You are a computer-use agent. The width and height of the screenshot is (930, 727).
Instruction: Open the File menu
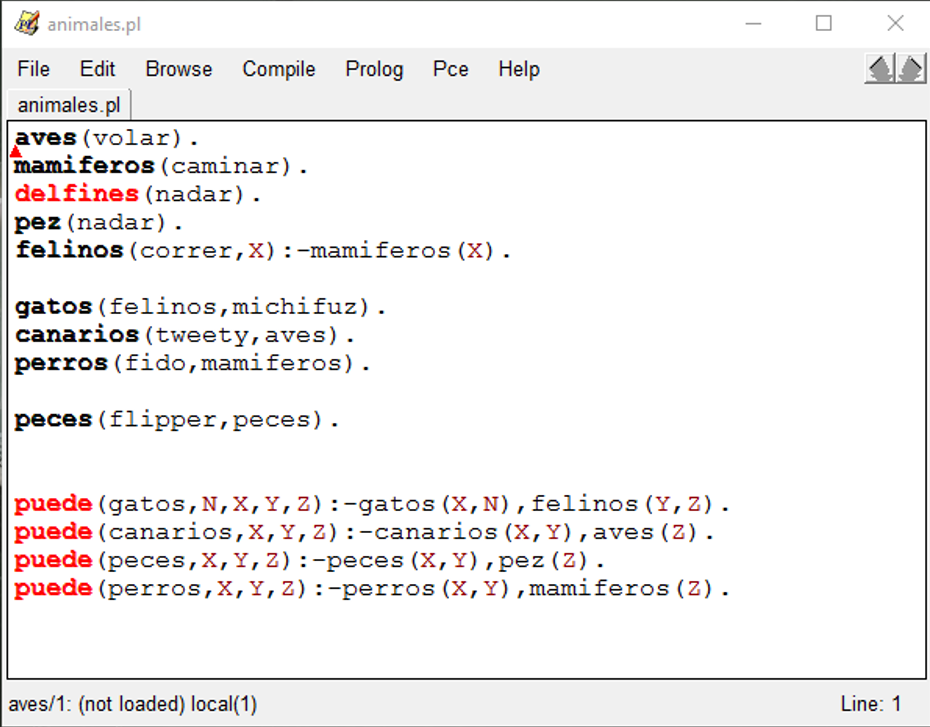[33, 69]
